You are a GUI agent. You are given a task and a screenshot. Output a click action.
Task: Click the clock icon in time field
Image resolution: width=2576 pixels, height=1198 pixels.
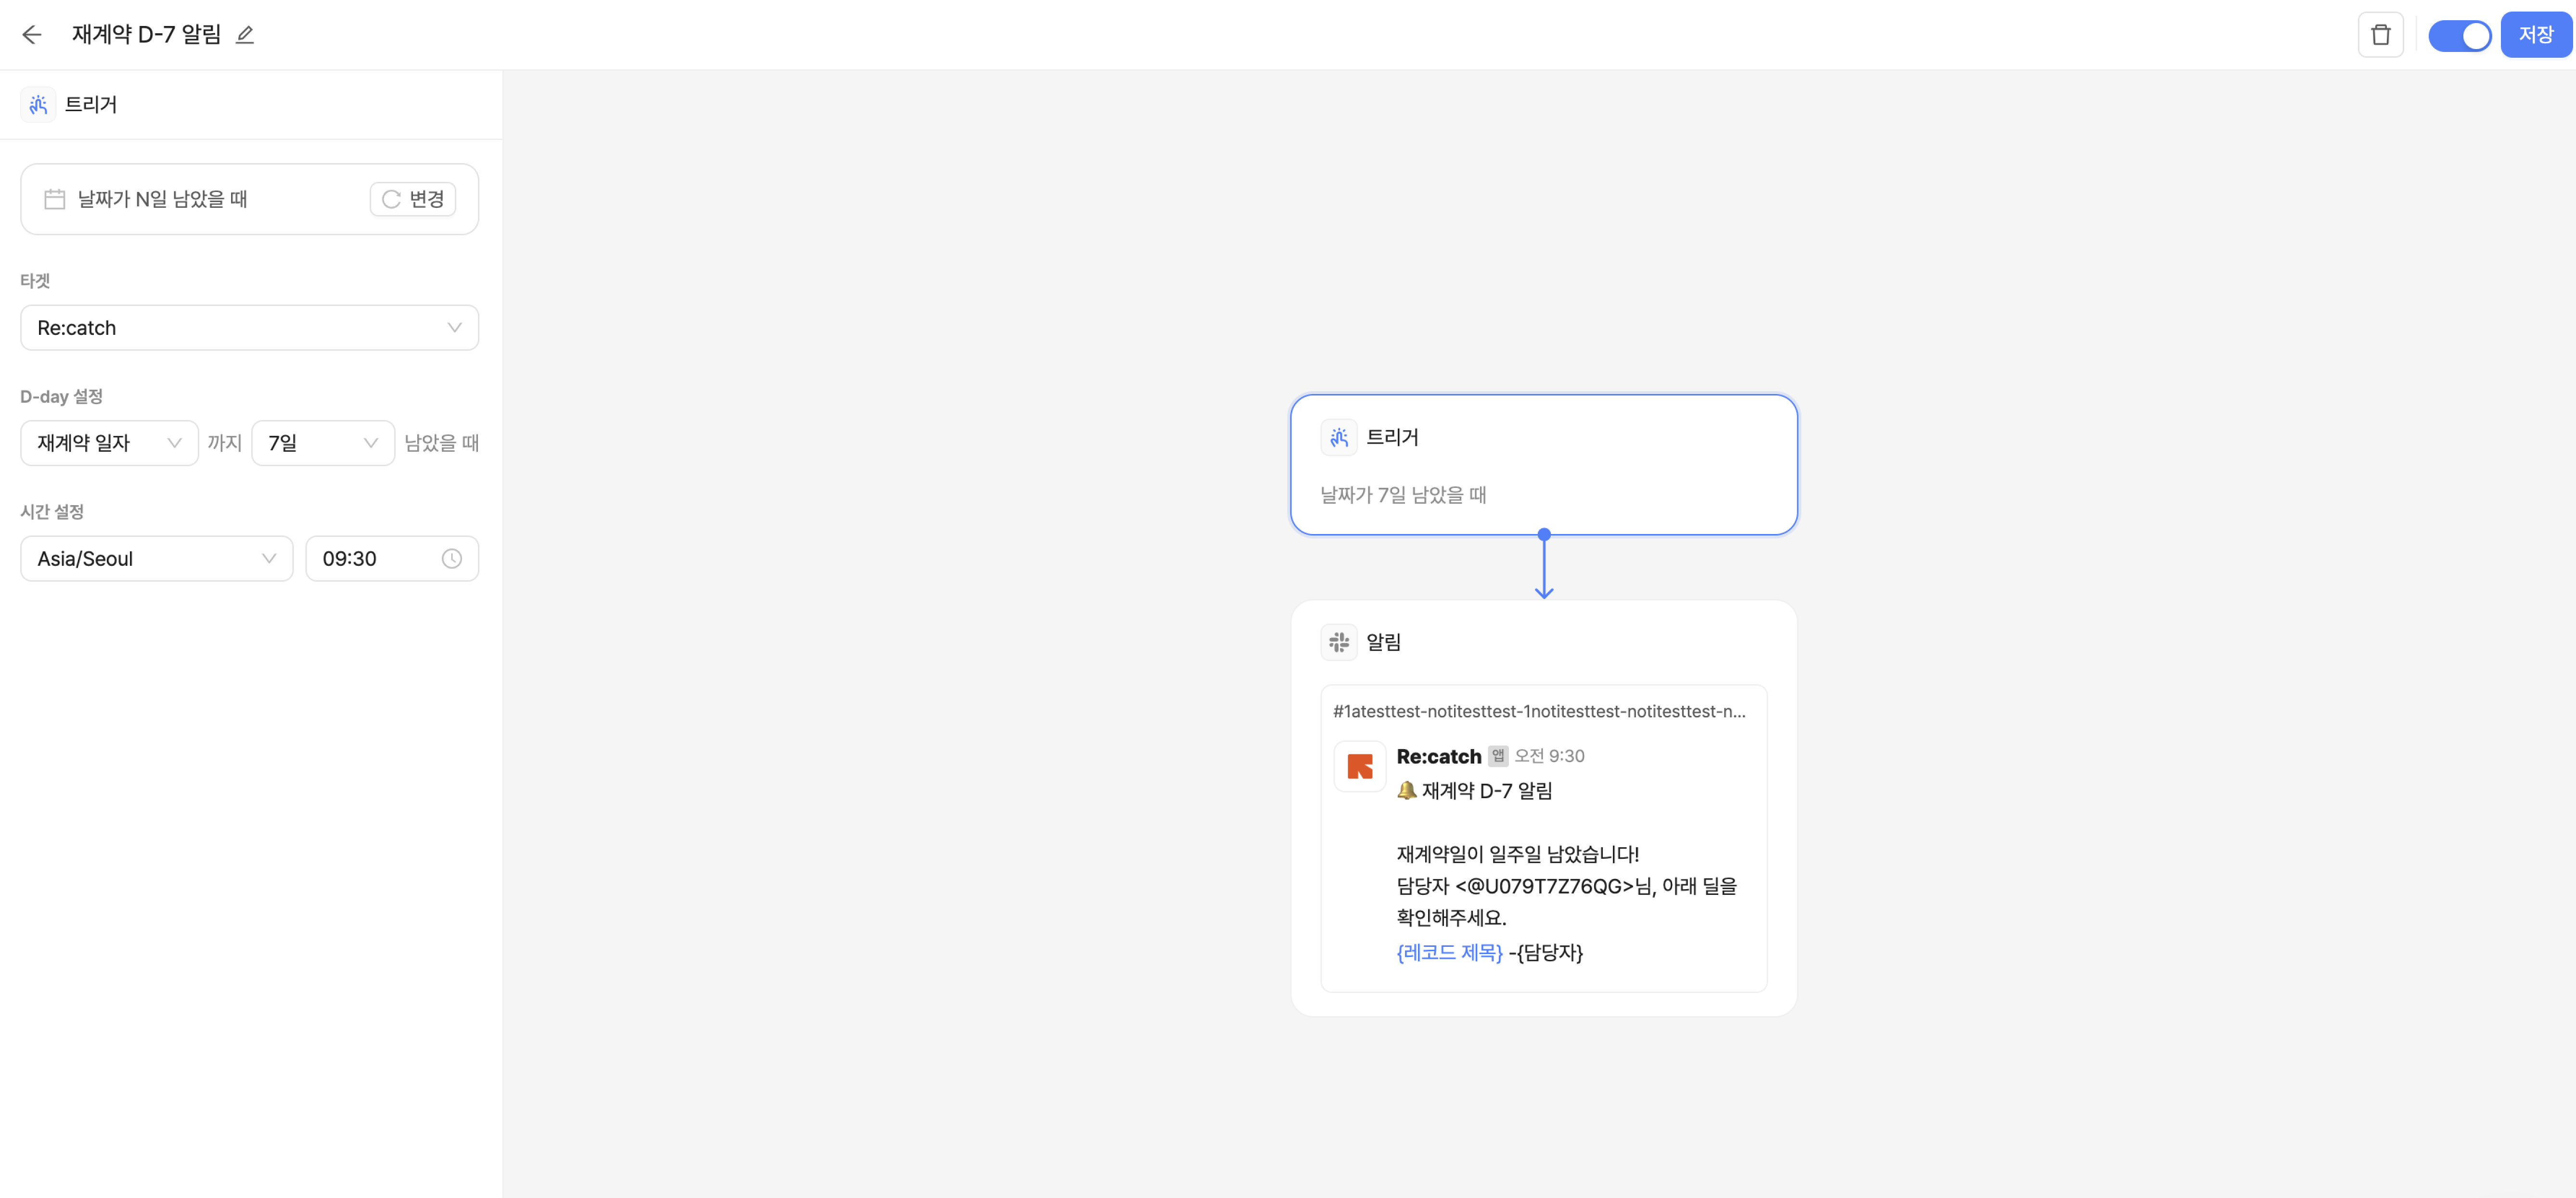click(452, 559)
